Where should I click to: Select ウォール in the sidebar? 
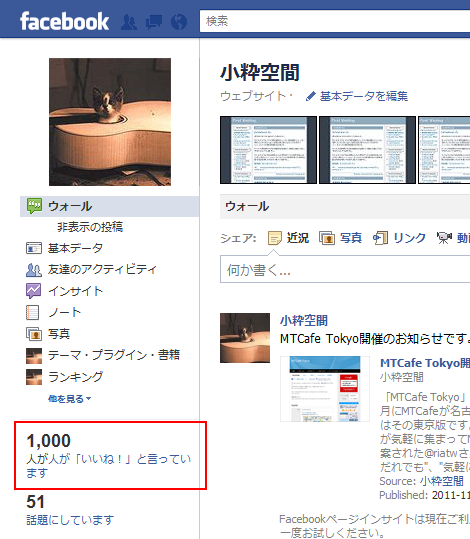coord(109,206)
